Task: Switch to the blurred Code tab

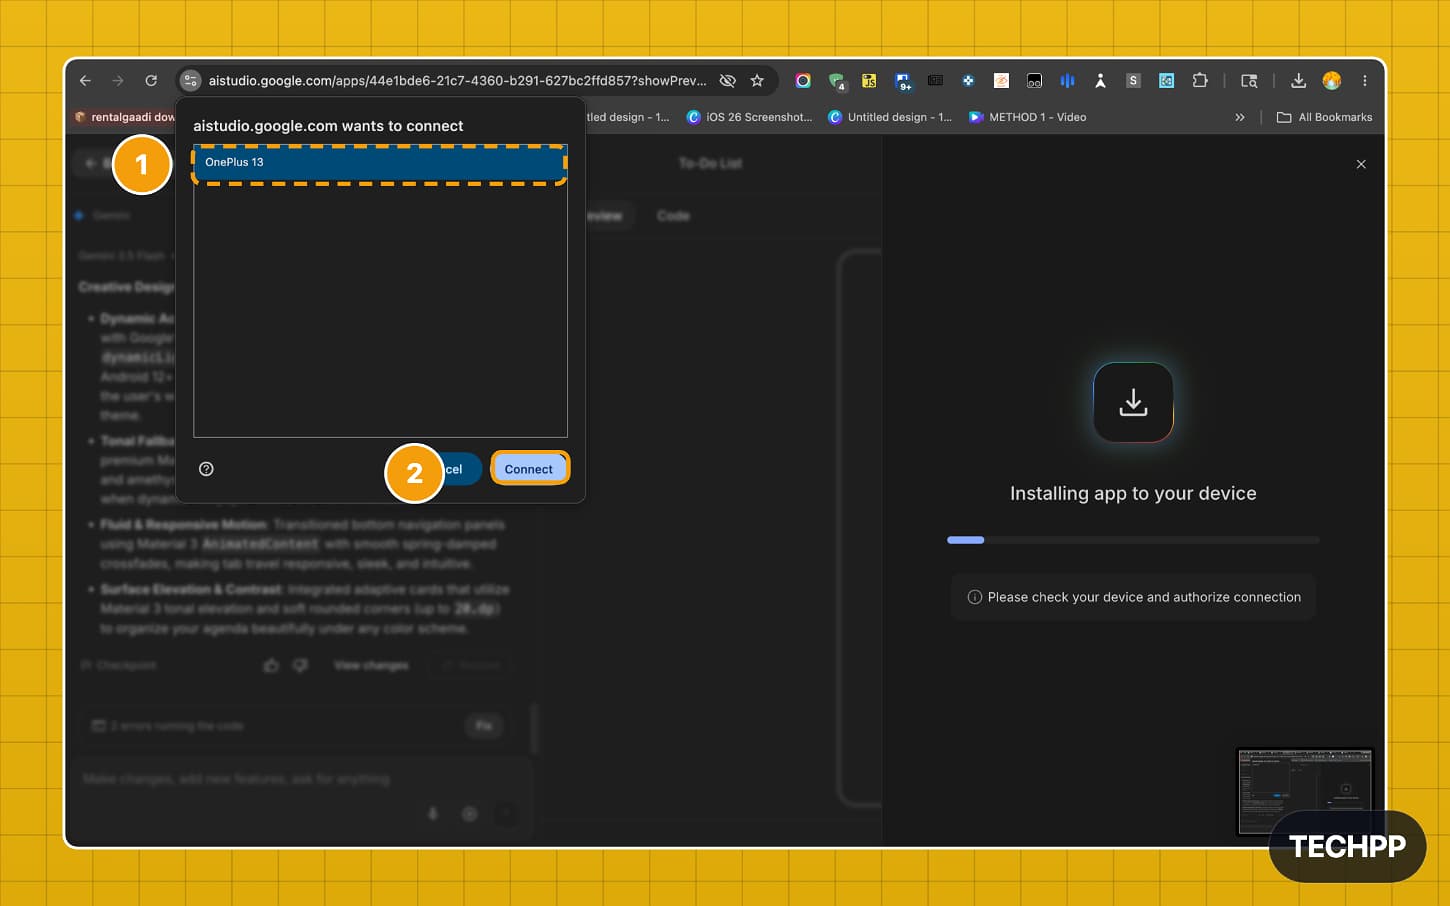Action: (x=673, y=216)
